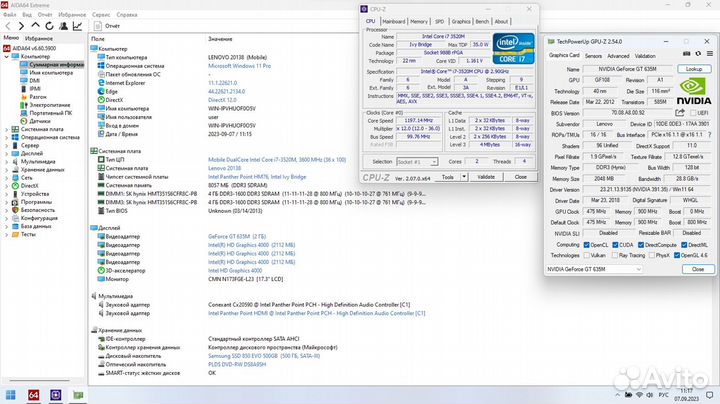Go up one level in AIDA64
The image size is (720, 404).
[35, 26]
